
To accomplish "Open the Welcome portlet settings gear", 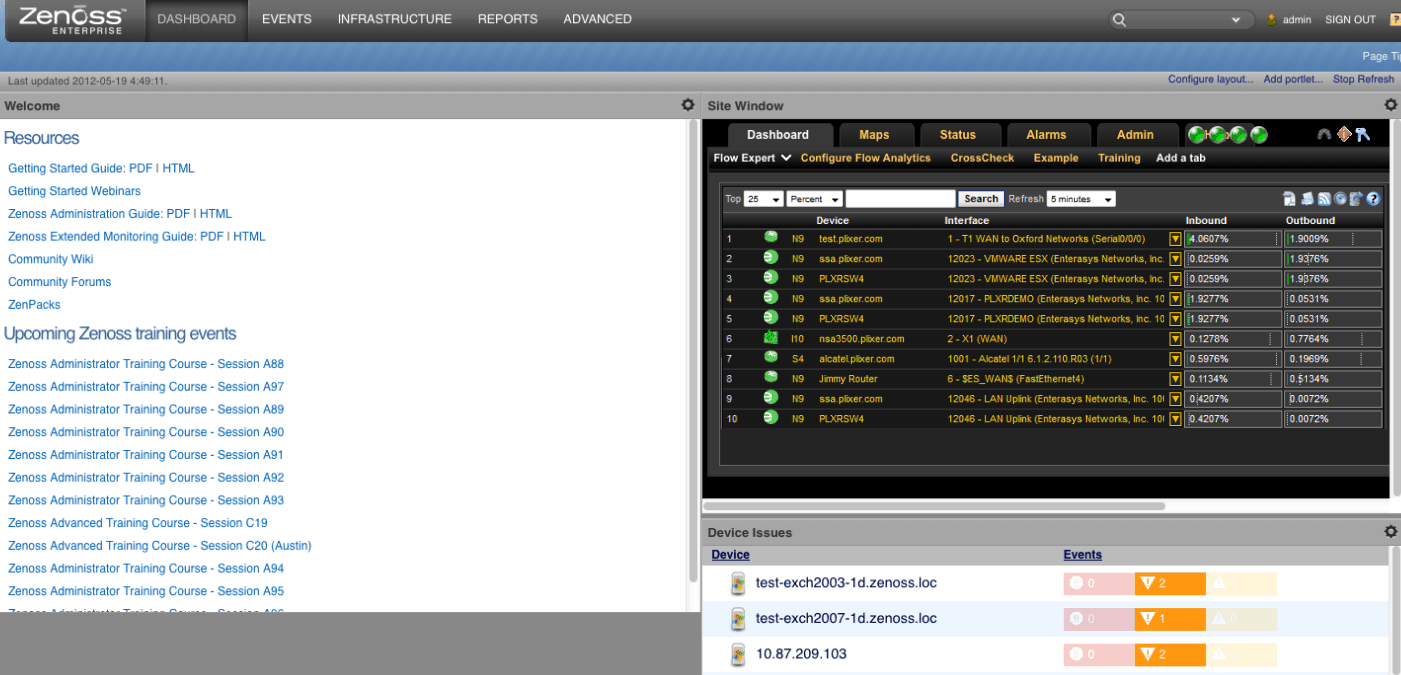I will click(687, 105).
